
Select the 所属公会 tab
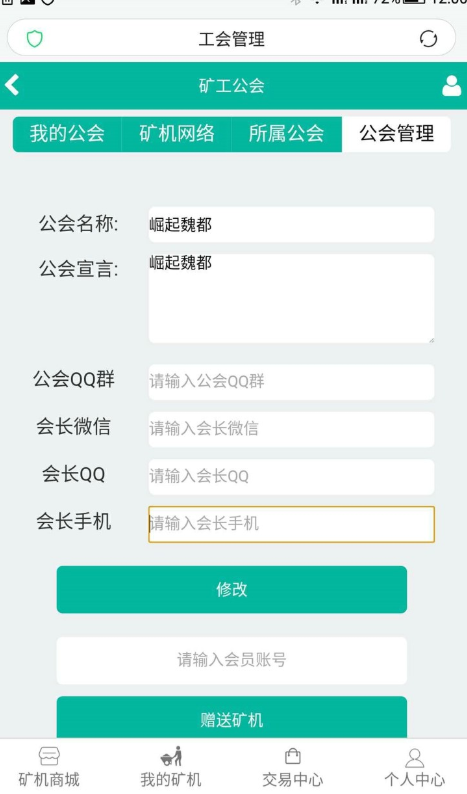[287, 134]
